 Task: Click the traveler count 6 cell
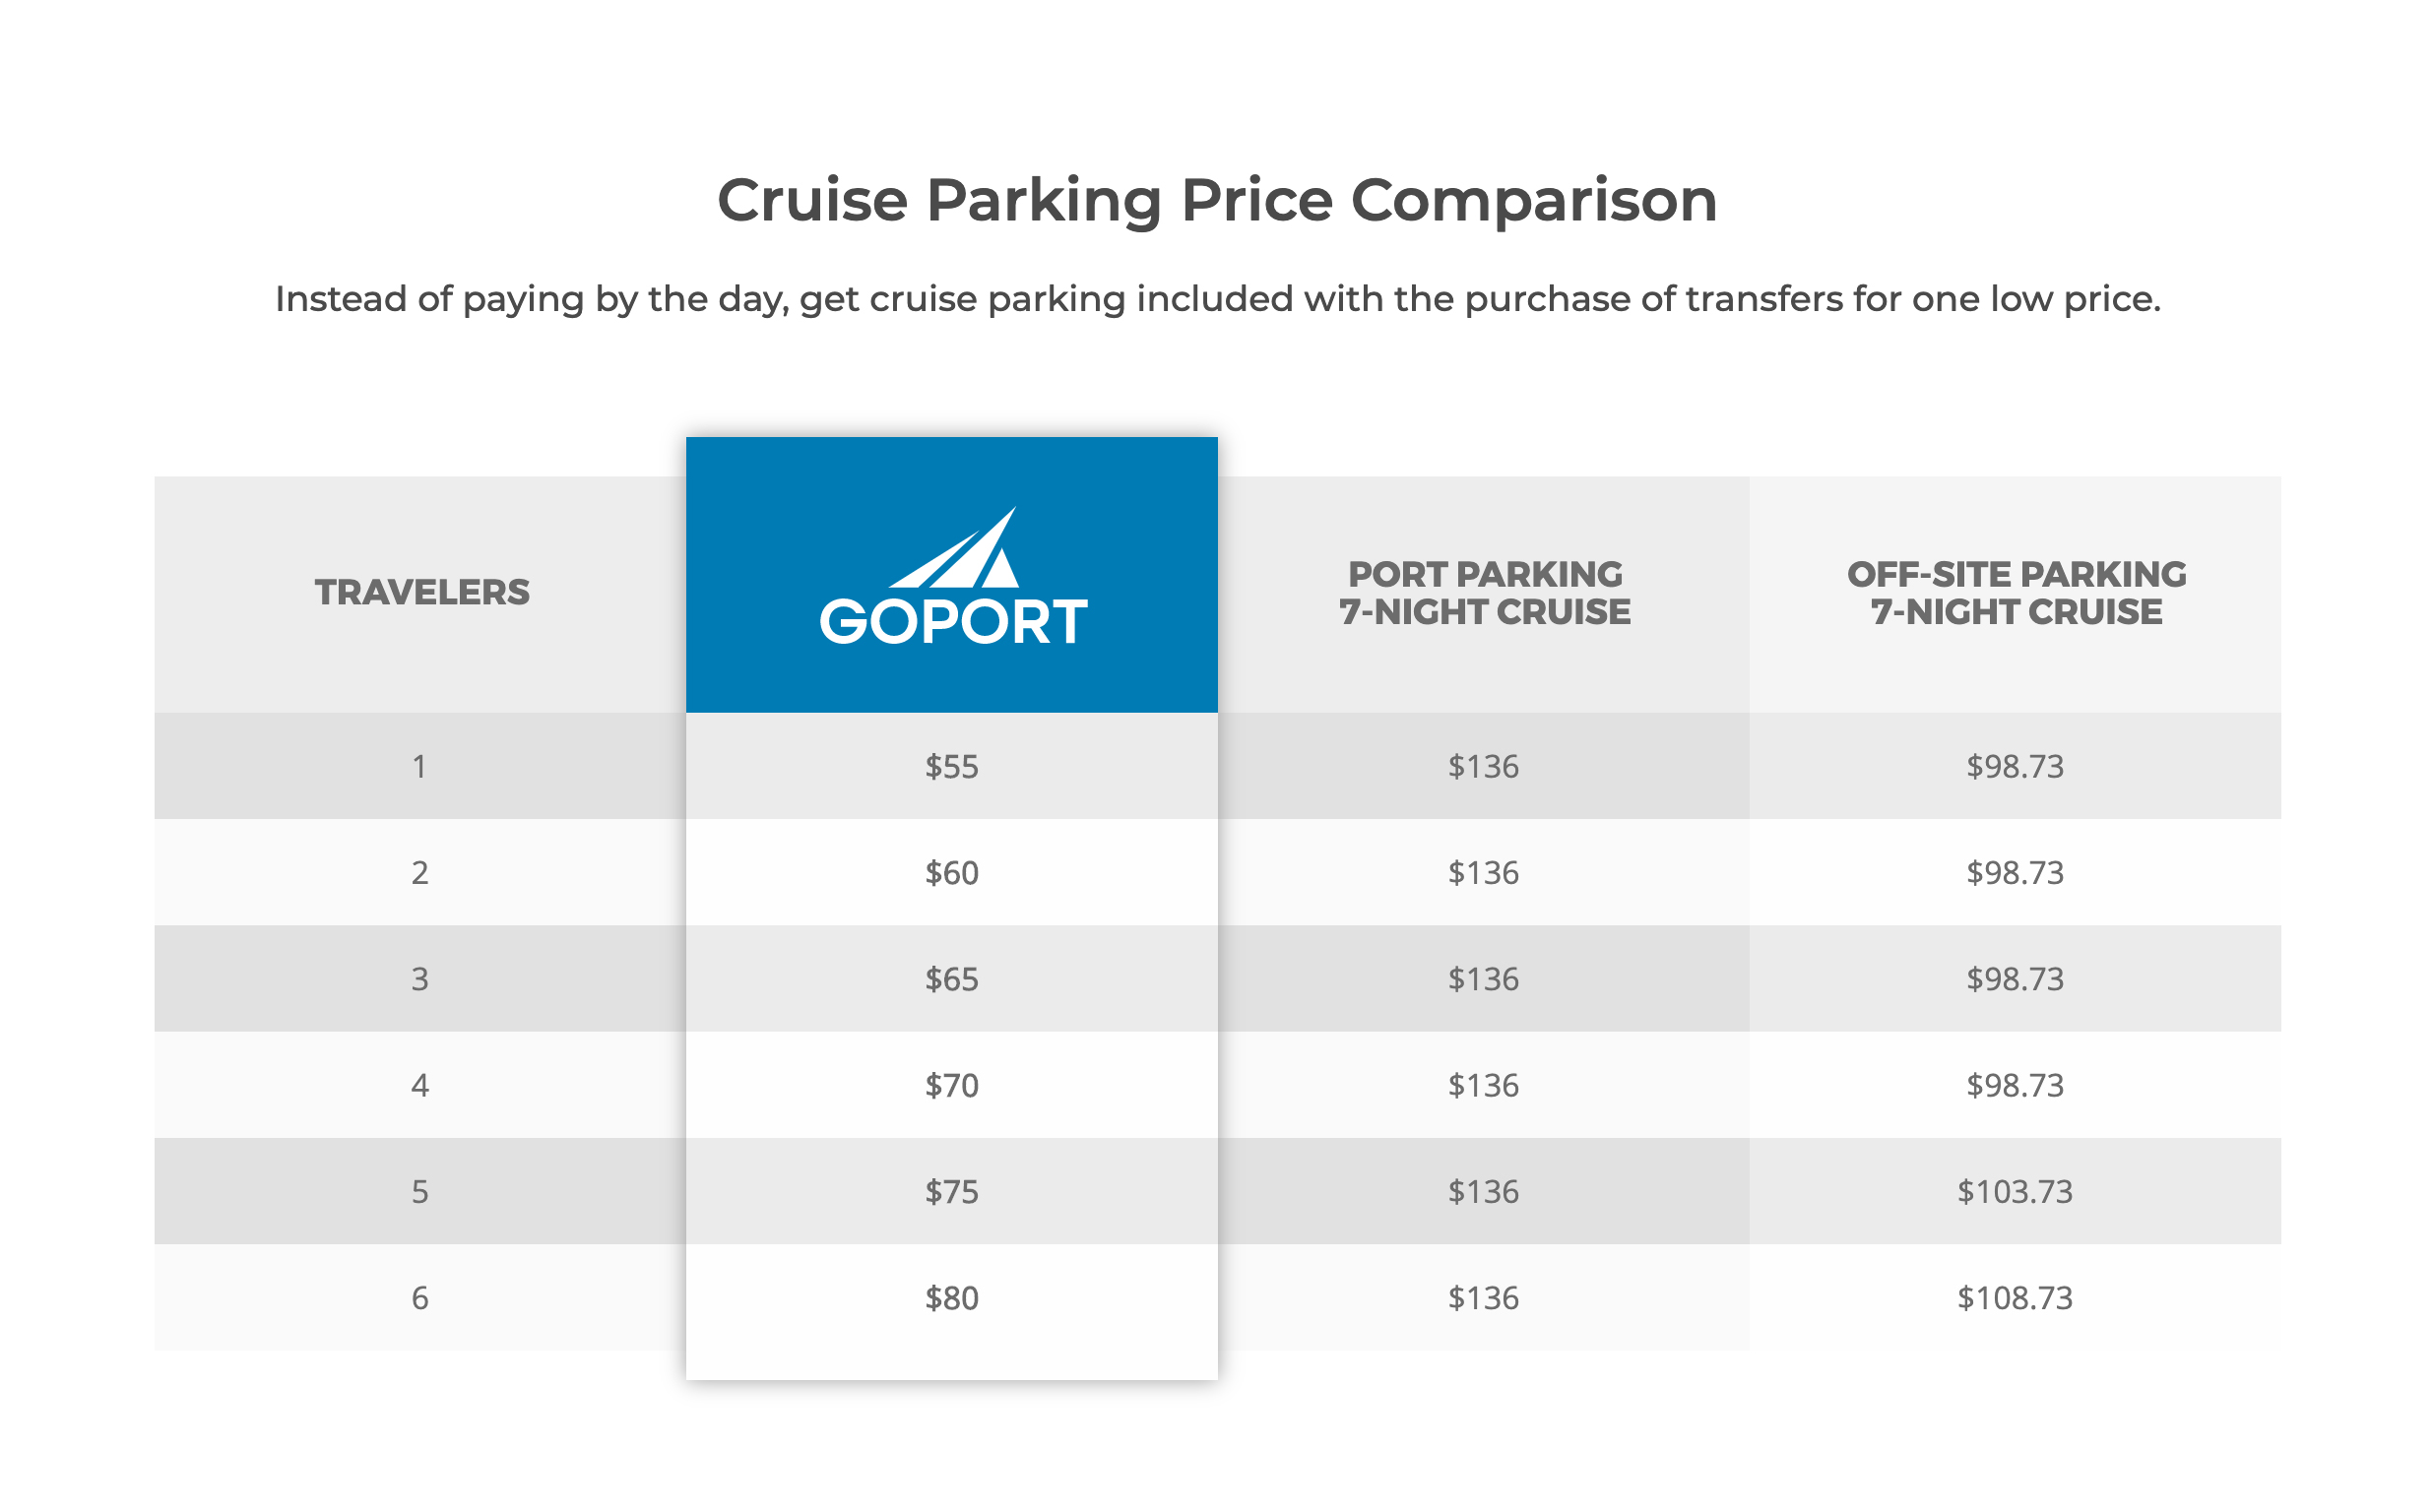(420, 1297)
